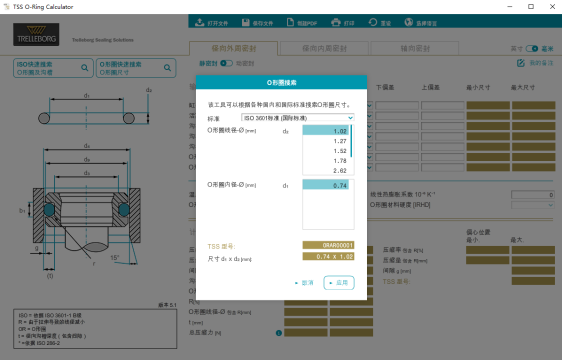The height and width of the screenshot is (360, 562).
Task: Click the Trelleborg logo
Action: (36, 34)
